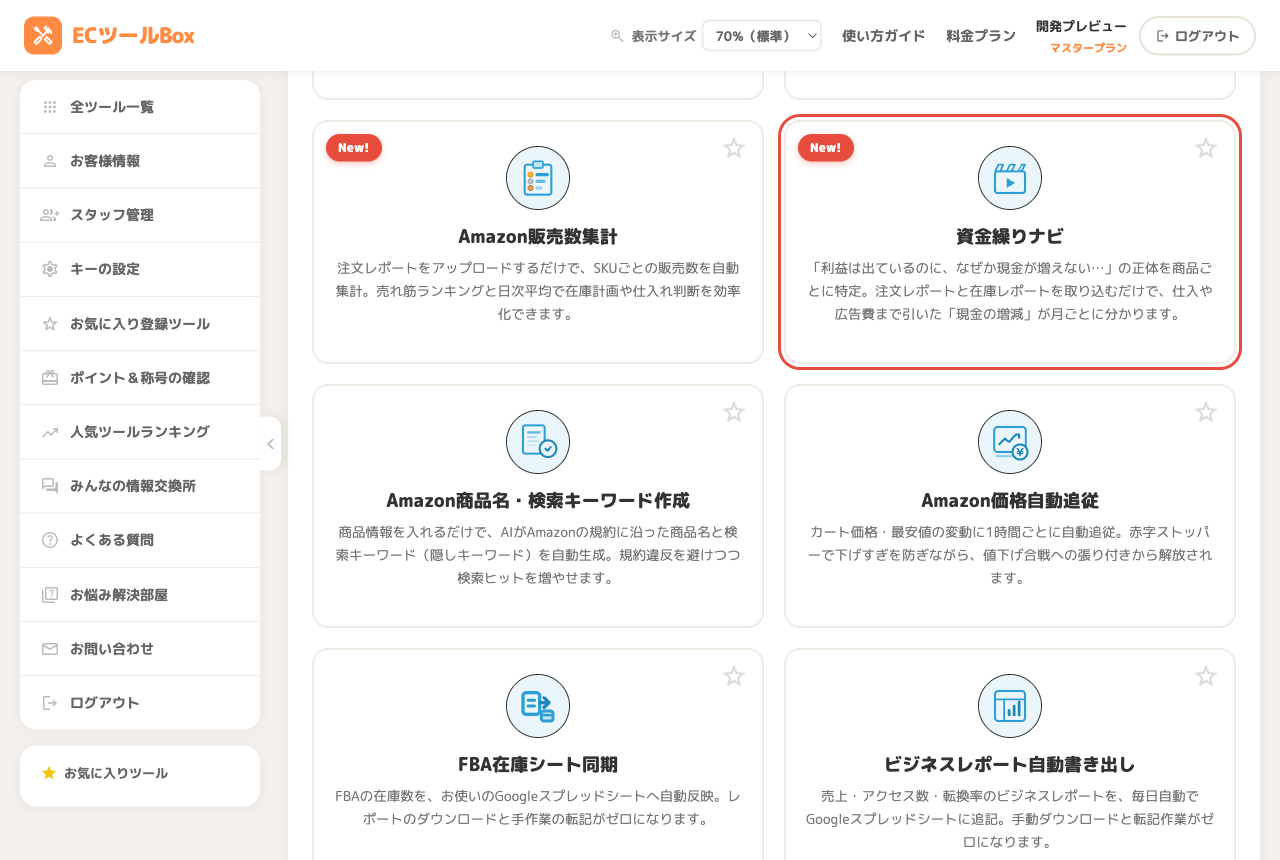Open the FBA在庫シート同期 sync icon

[x=538, y=706]
